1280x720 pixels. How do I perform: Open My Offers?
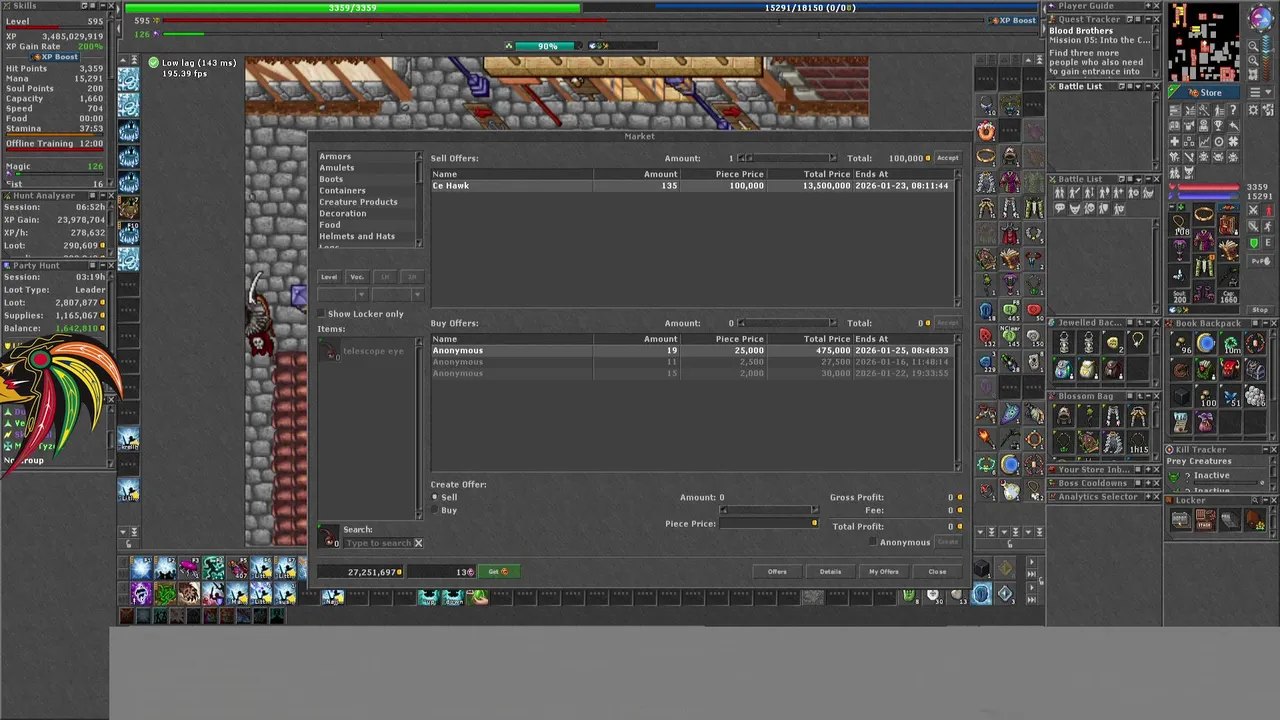pos(883,572)
